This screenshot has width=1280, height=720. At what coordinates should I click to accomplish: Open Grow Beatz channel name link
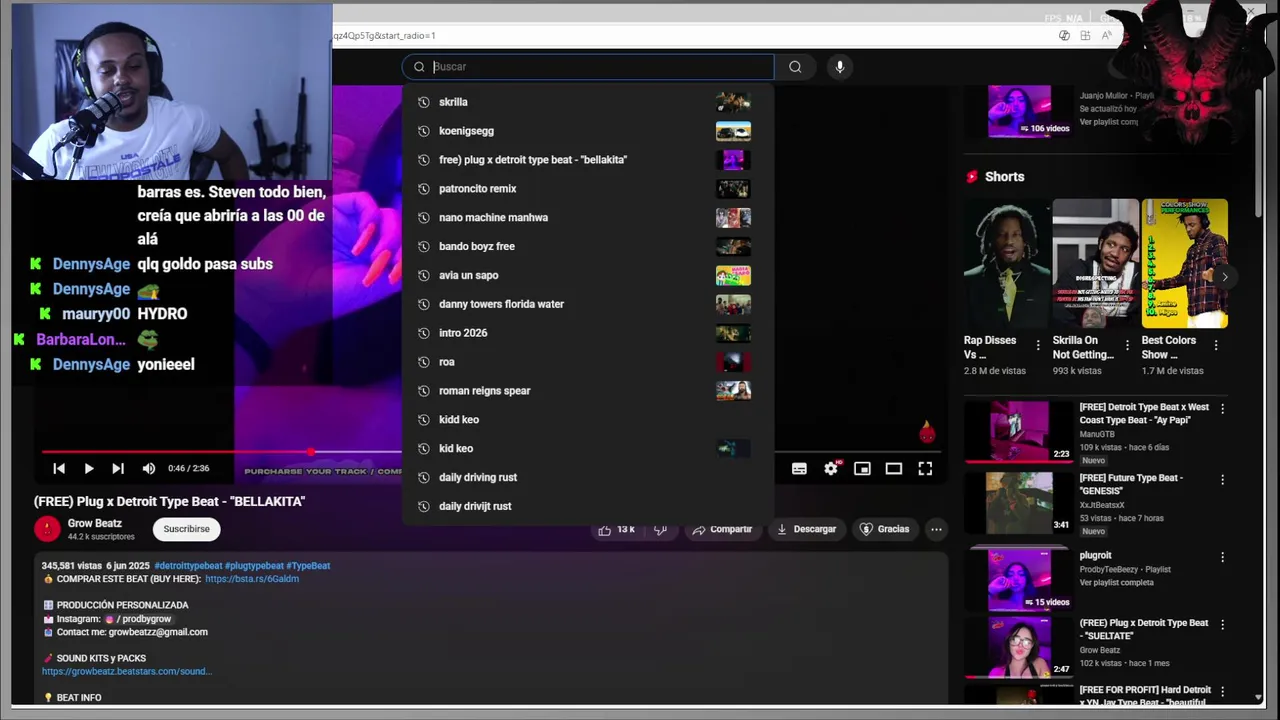click(95, 523)
